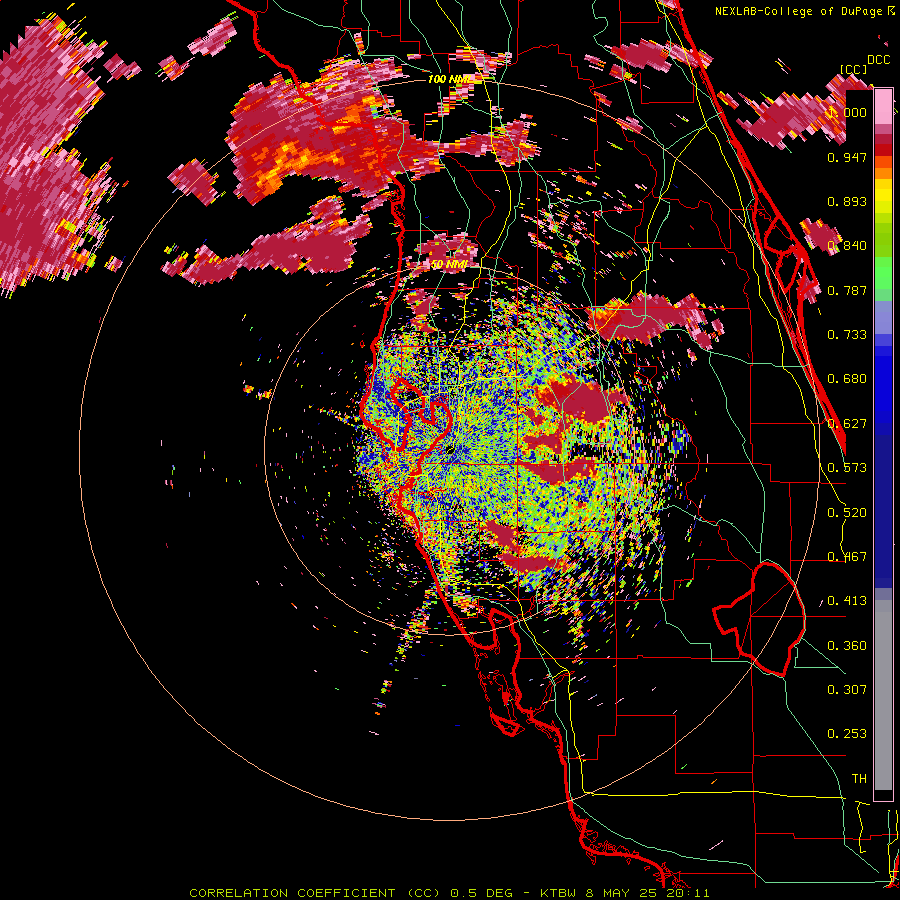Click the 0.413 scale value
The width and height of the screenshot is (900, 900).
click(847, 601)
